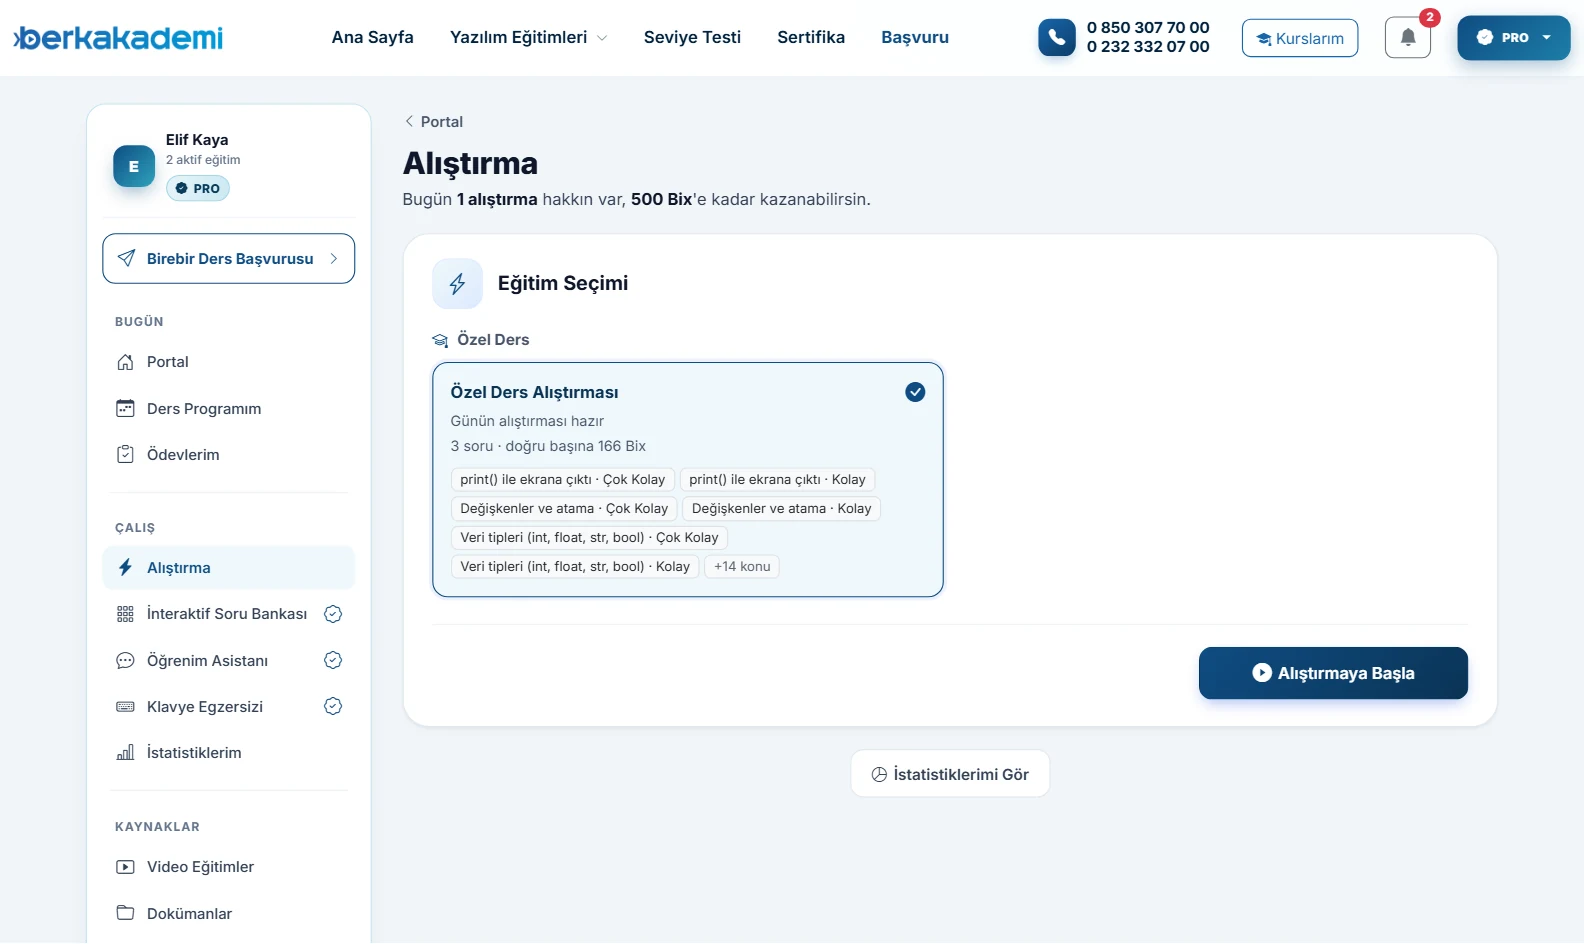Click İstatistiklerimi Gör button
The image size is (1584, 944).
[950, 774]
